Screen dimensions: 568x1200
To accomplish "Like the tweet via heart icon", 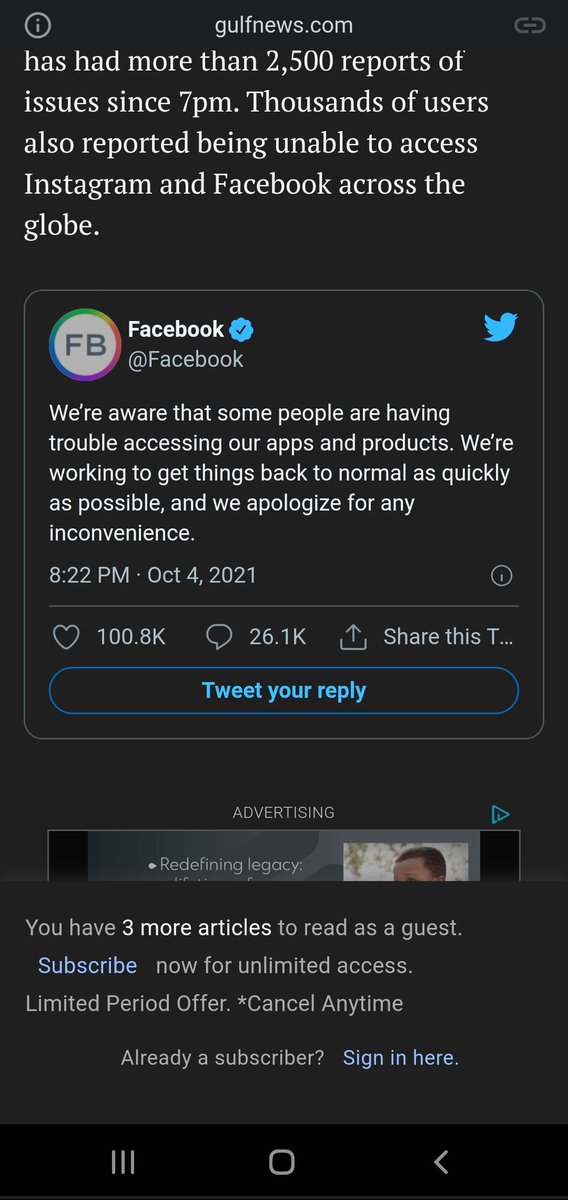I will tap(66, 637).
